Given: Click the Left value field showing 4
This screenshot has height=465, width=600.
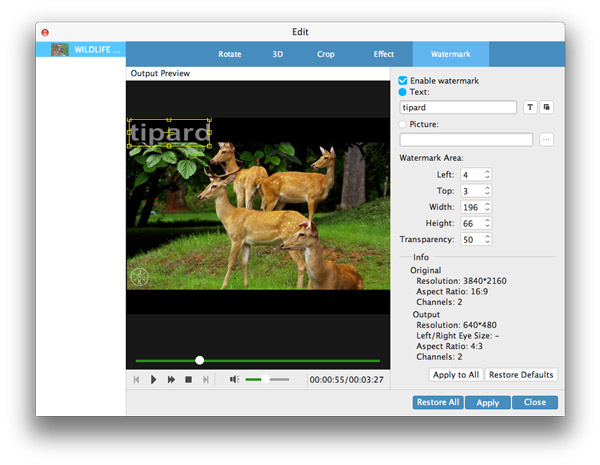Looking at the screenshot, I should [x=472, y=175].
